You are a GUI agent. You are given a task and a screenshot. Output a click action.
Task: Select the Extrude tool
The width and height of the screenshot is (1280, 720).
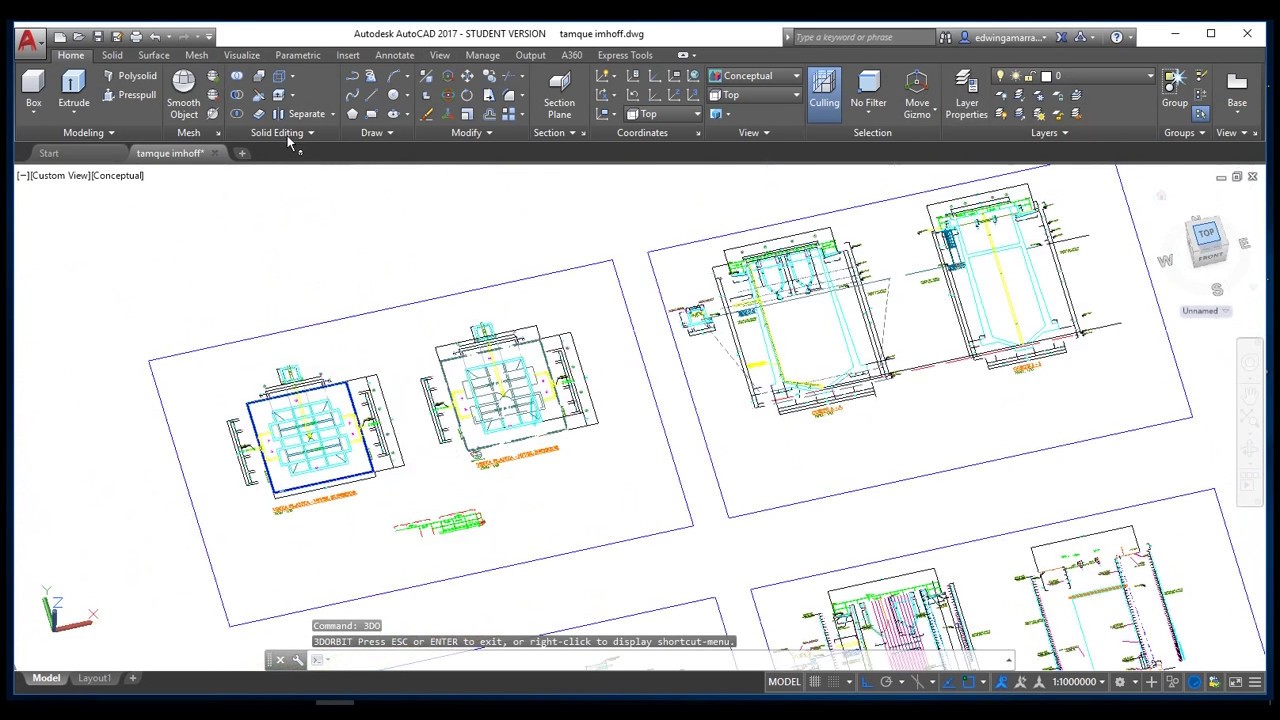[x=73, y=88]
